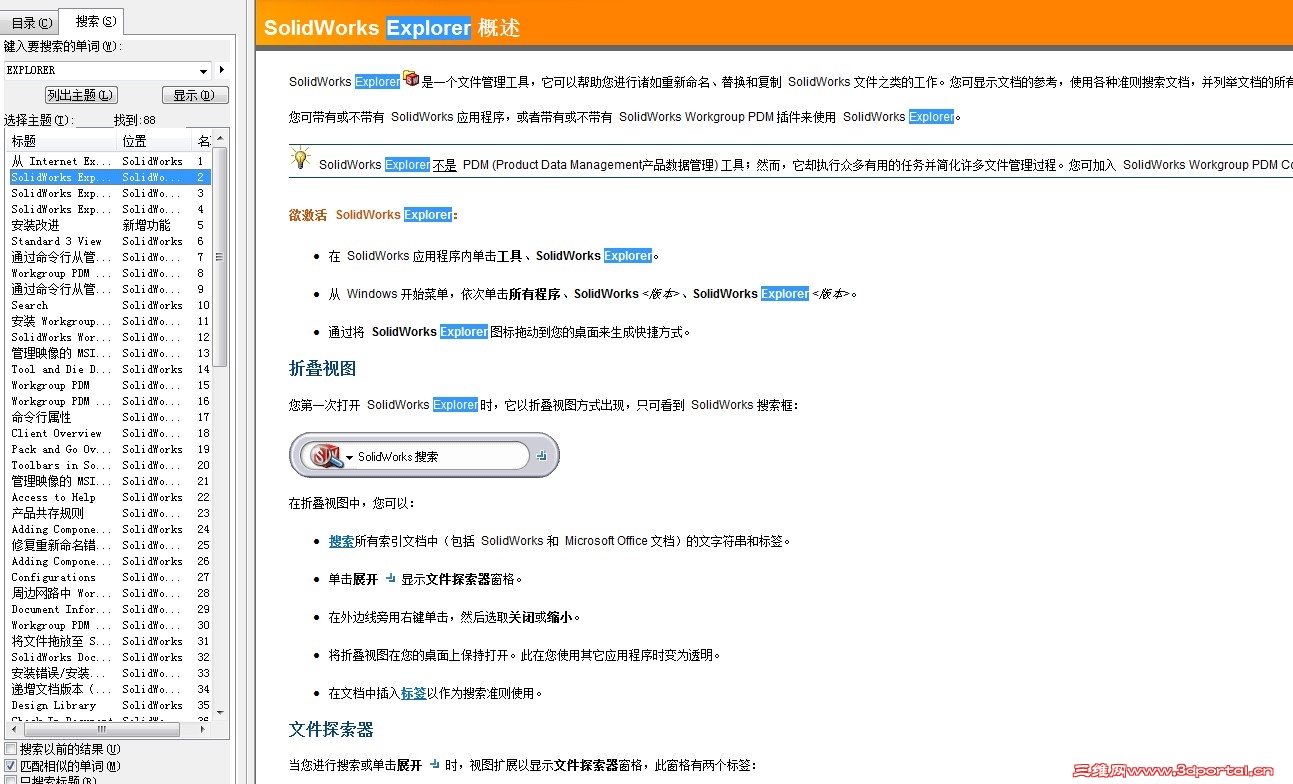Viewport: 1293px width, 784px height.
Task: Click the SolidWorks Explorer cube icon in first paragraph
Action: pos(411,79)
